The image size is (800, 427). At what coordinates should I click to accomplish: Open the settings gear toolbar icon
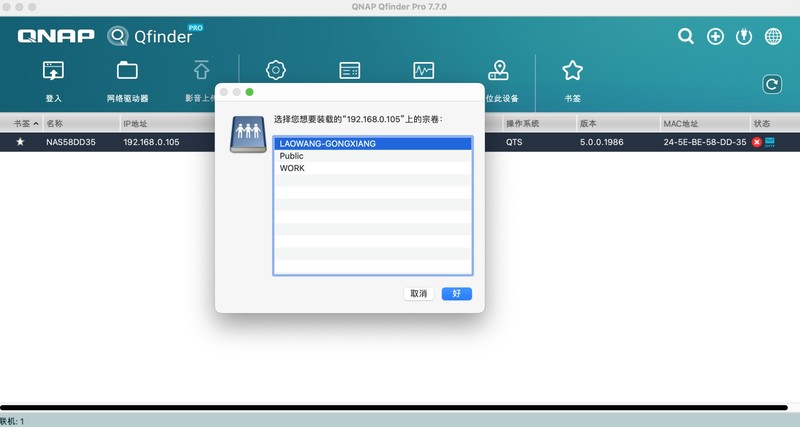coord(276,70)
